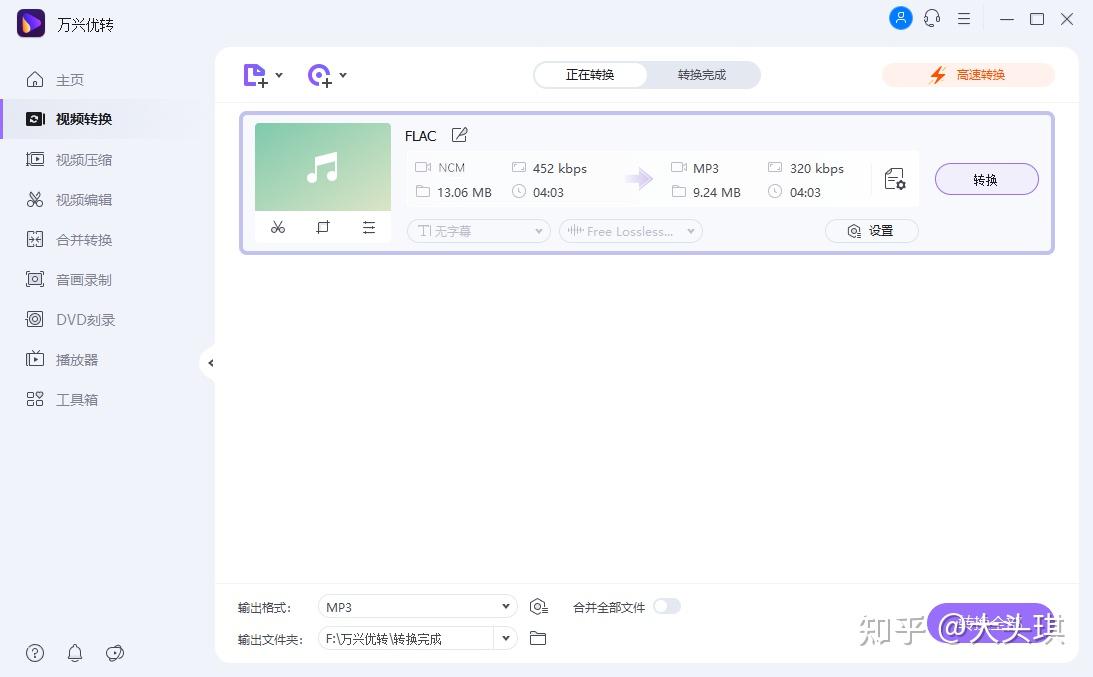The height and width of the screenshot is (677, 1093).
Task: Click the 转换 button to start conversion
Action: (986, 180)
